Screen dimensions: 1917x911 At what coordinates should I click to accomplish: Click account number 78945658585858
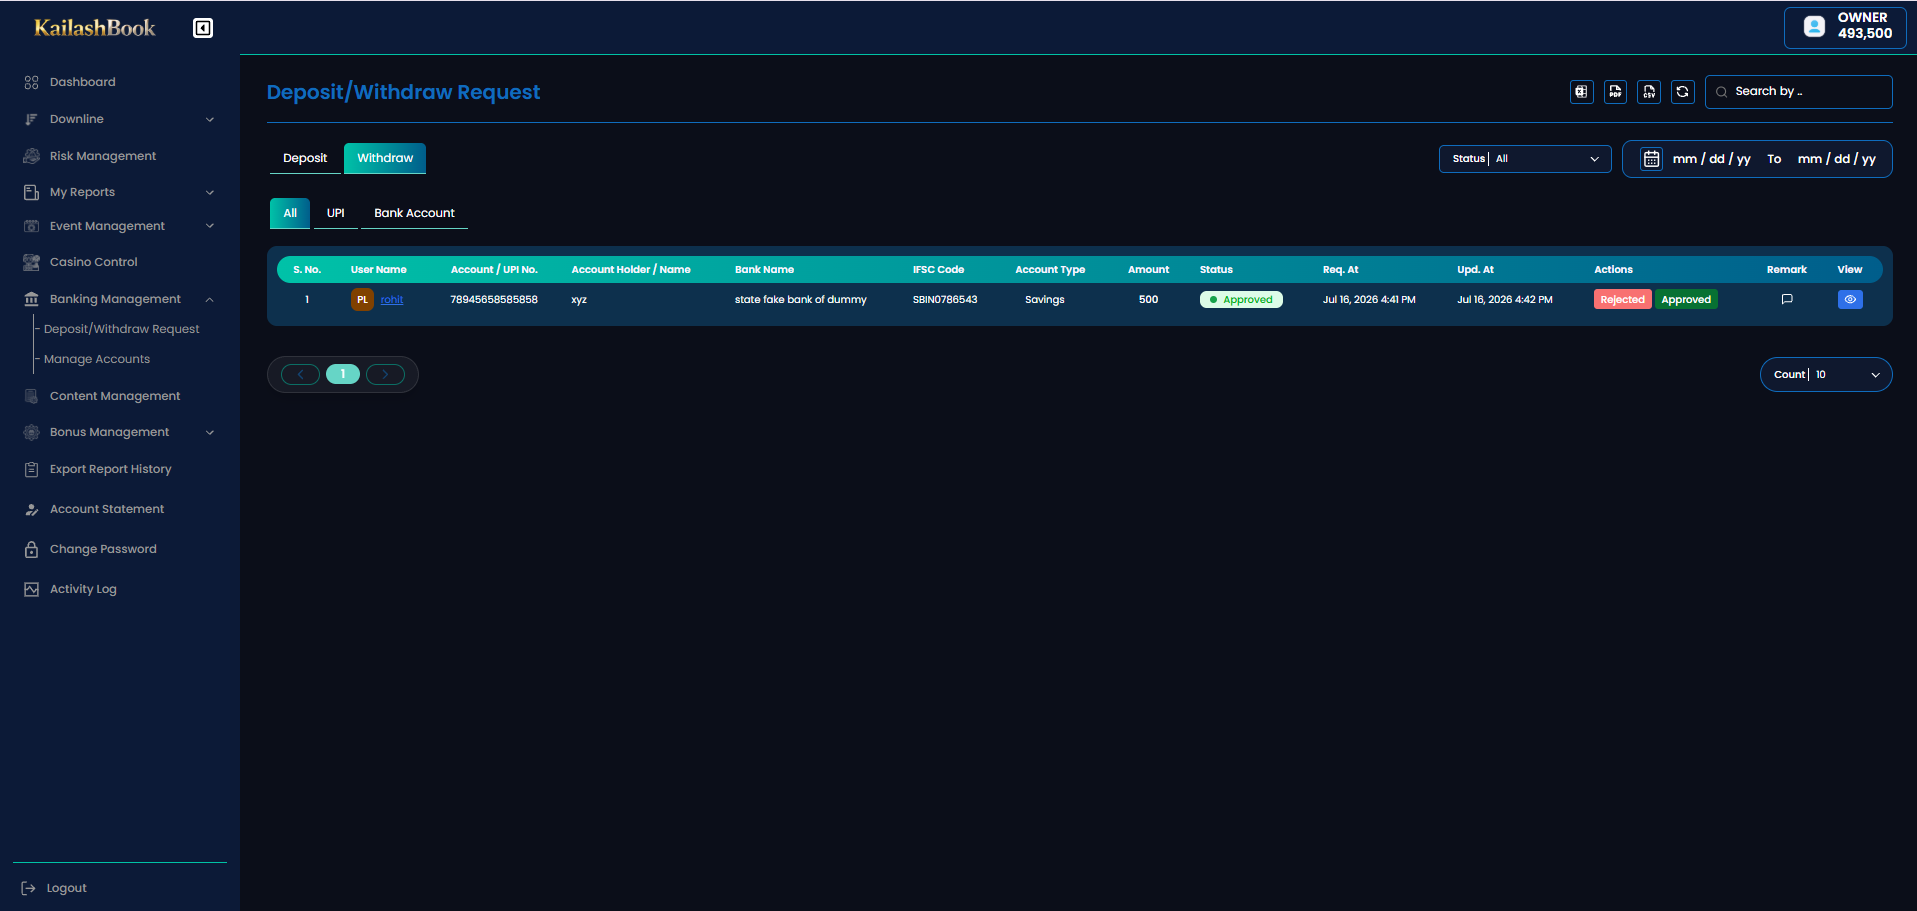[x=494, y=299]
